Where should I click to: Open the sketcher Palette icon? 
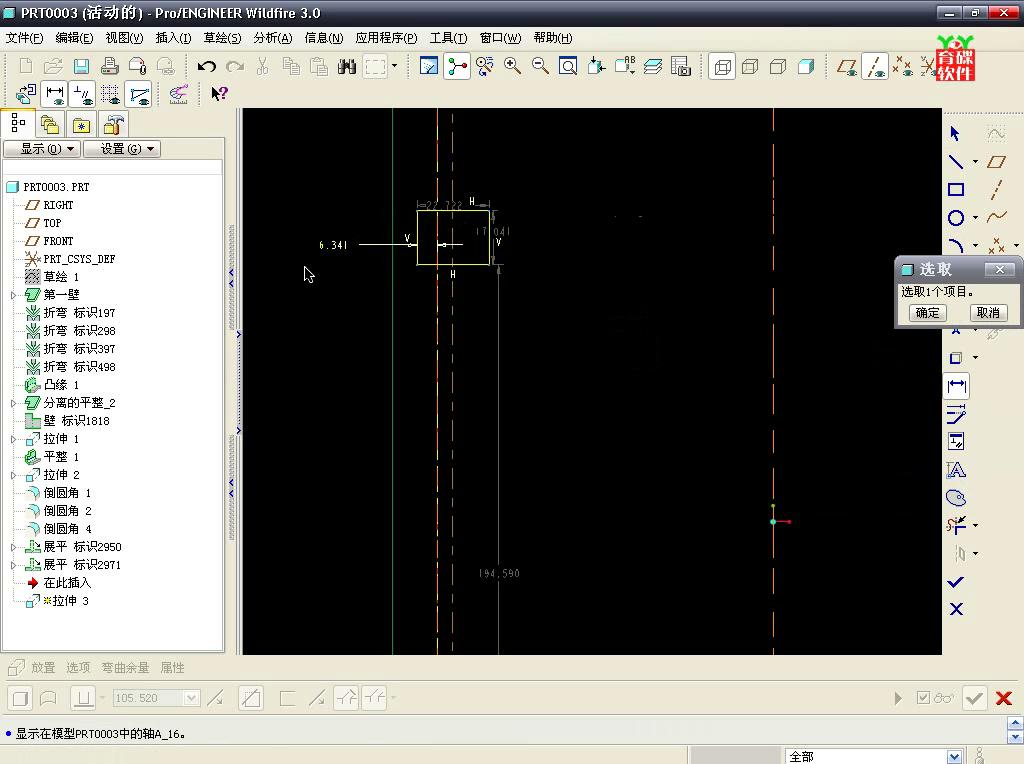pos(956,498)
